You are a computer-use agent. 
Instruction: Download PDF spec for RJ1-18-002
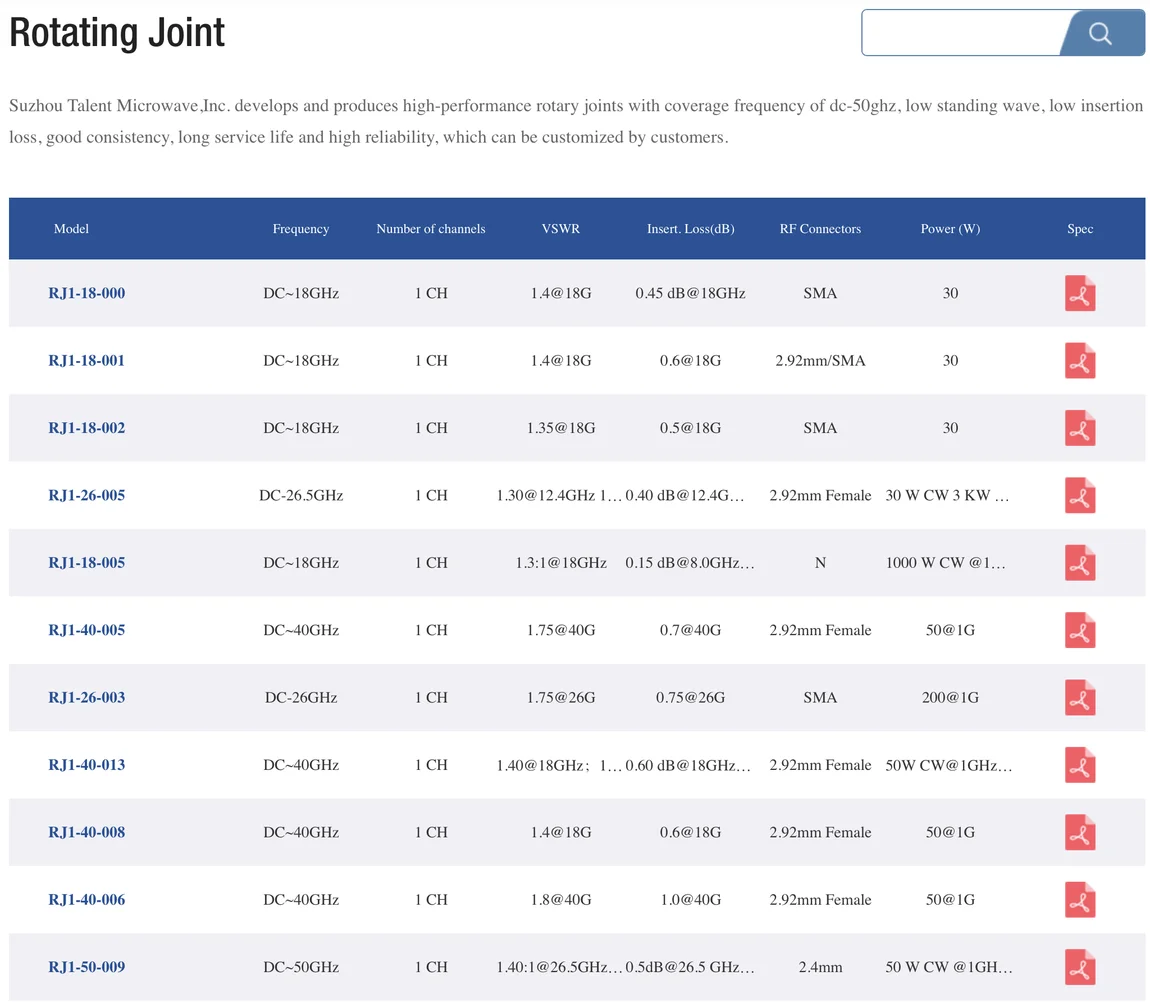[1080, 428]
